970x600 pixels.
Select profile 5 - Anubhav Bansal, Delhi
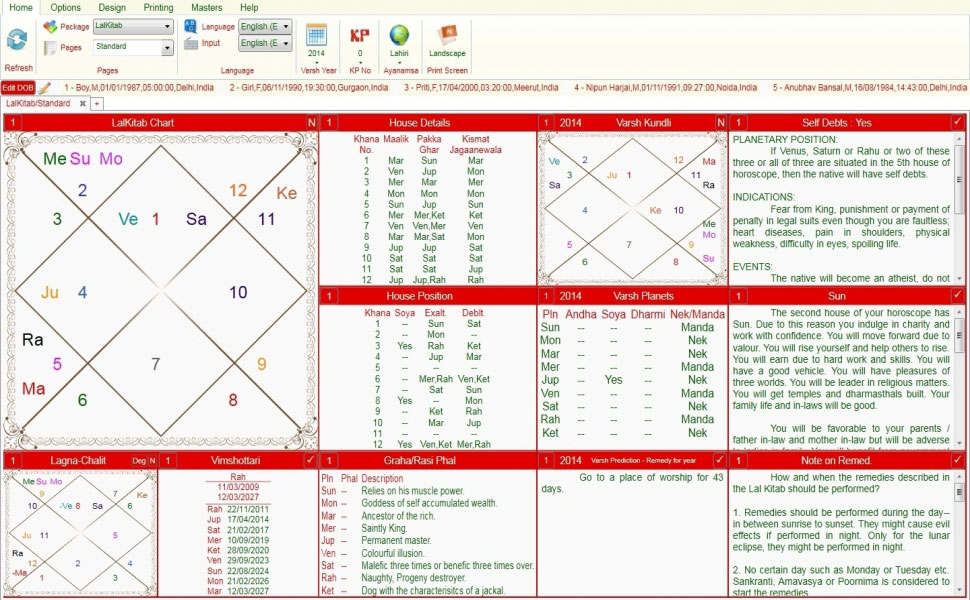tap(869, 88)
